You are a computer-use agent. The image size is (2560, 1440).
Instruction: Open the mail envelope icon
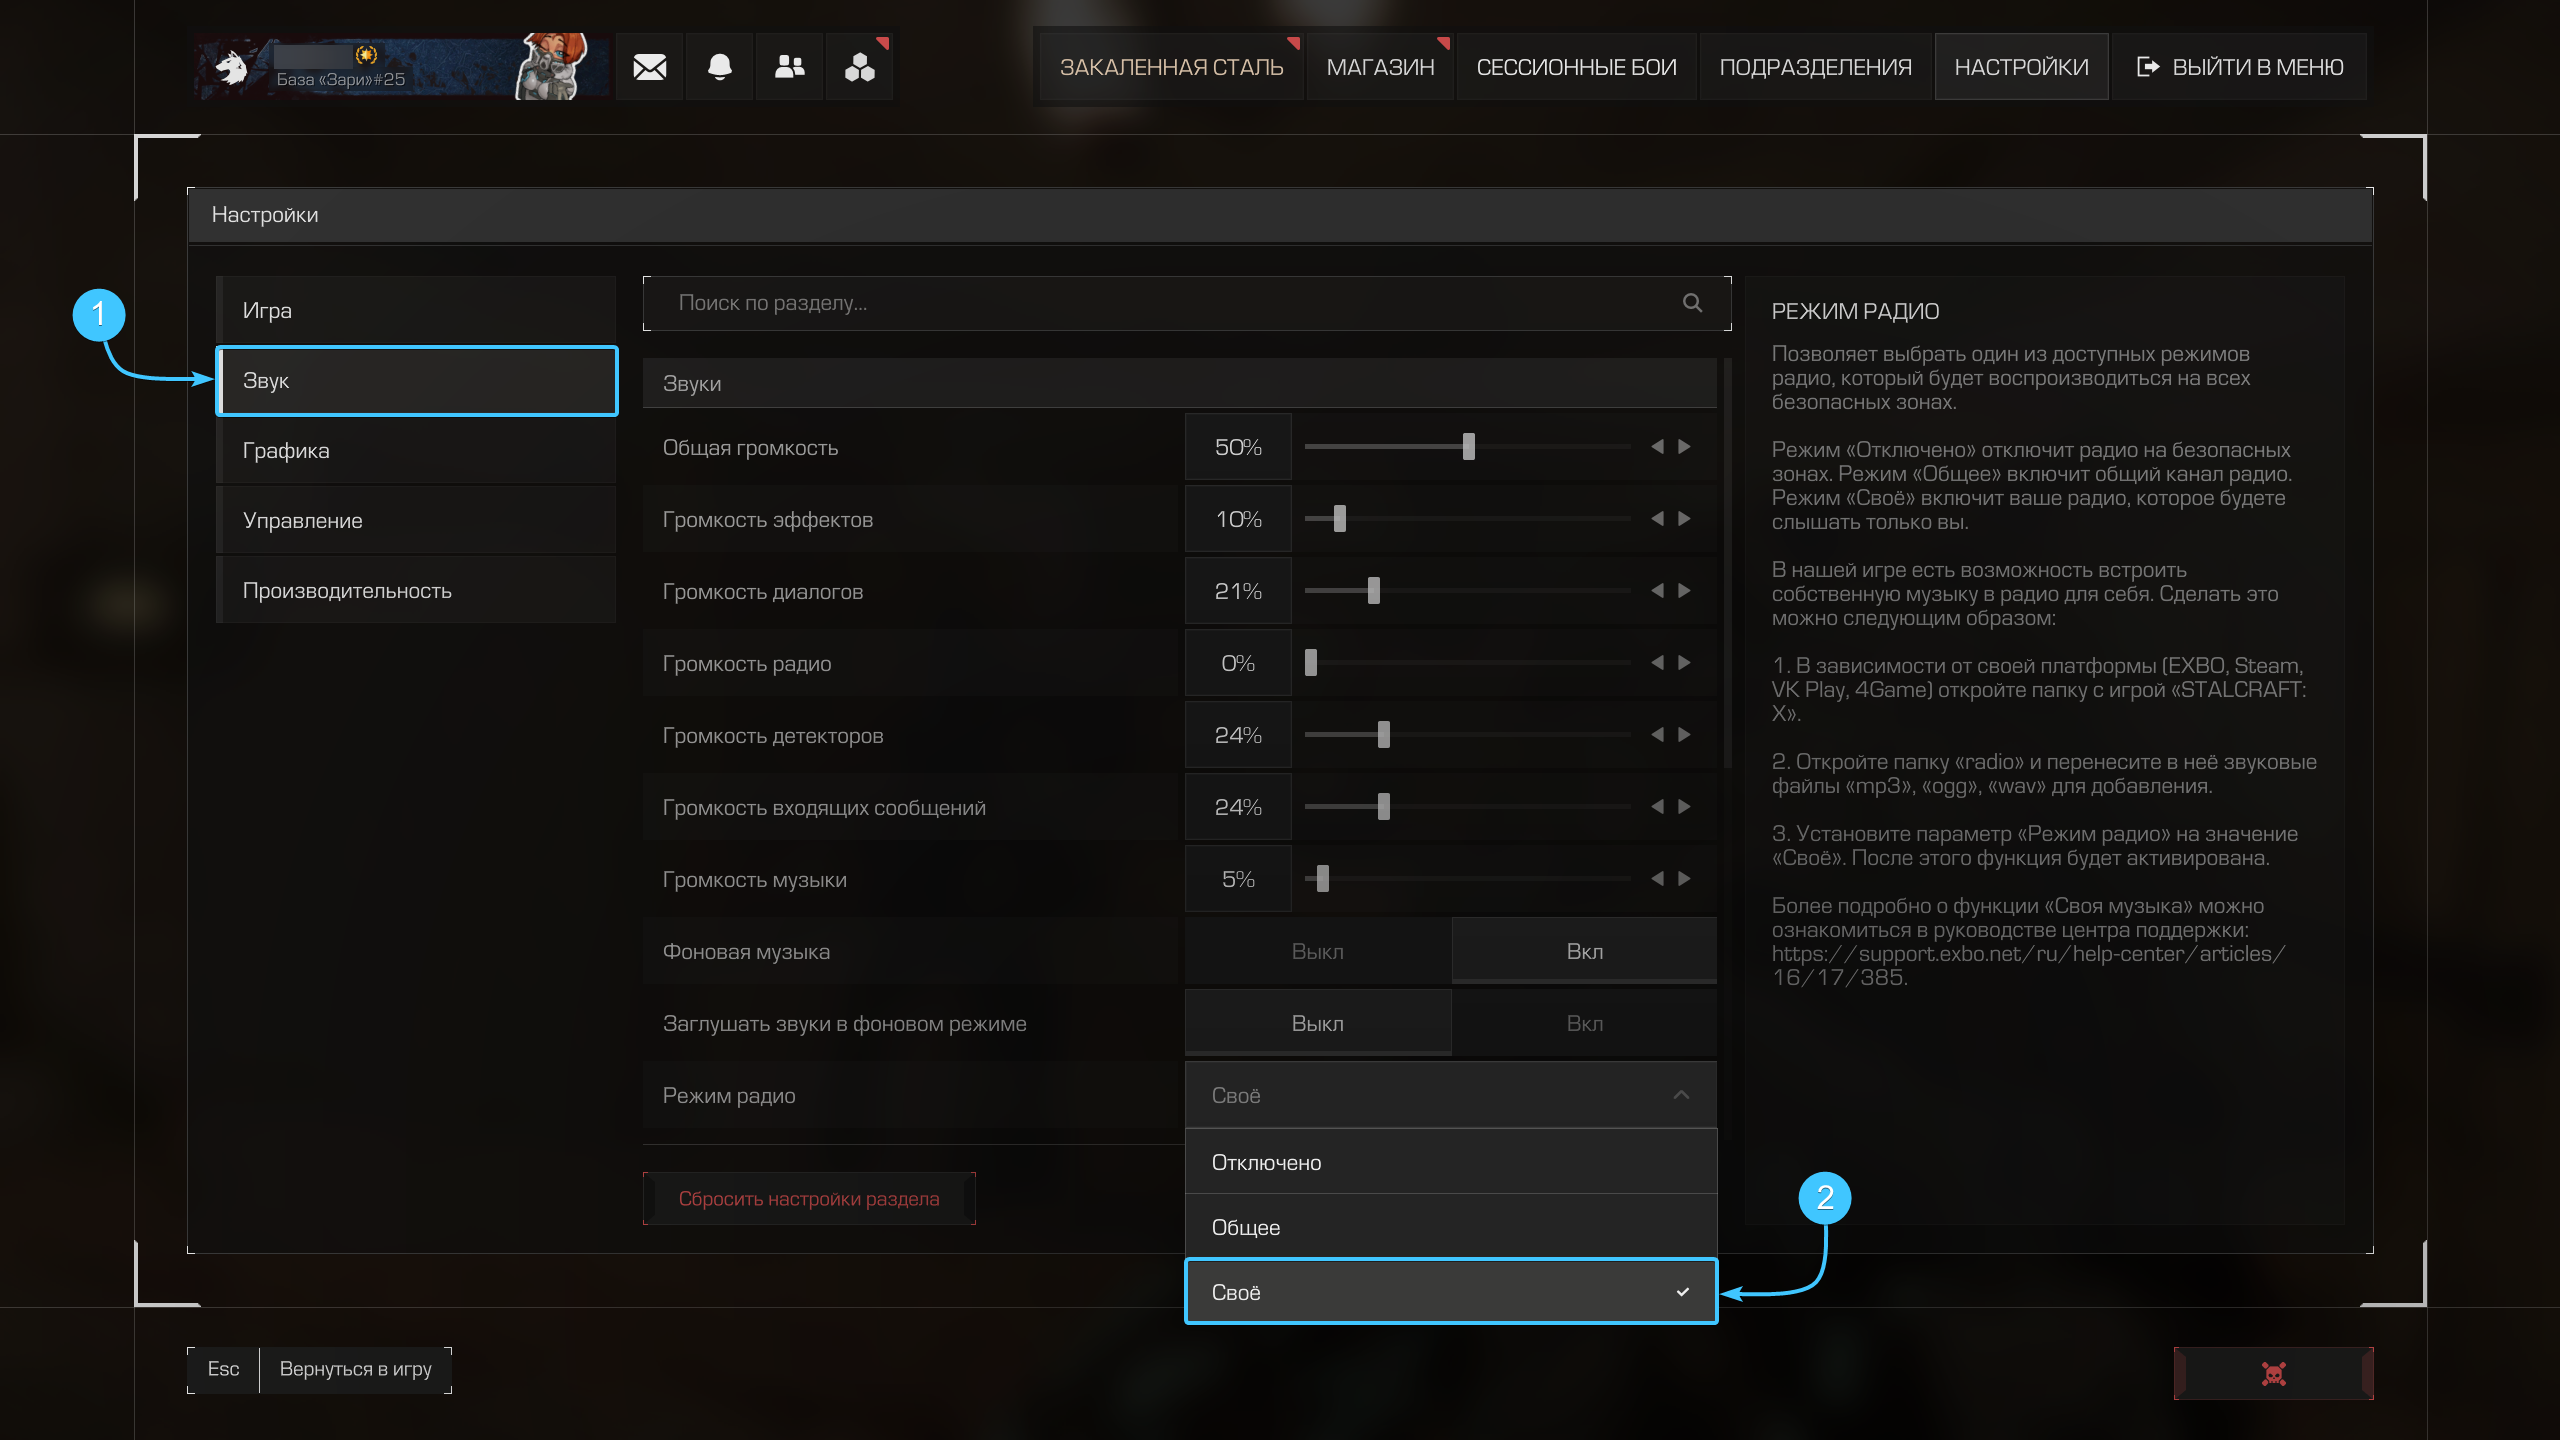[649, 67]
